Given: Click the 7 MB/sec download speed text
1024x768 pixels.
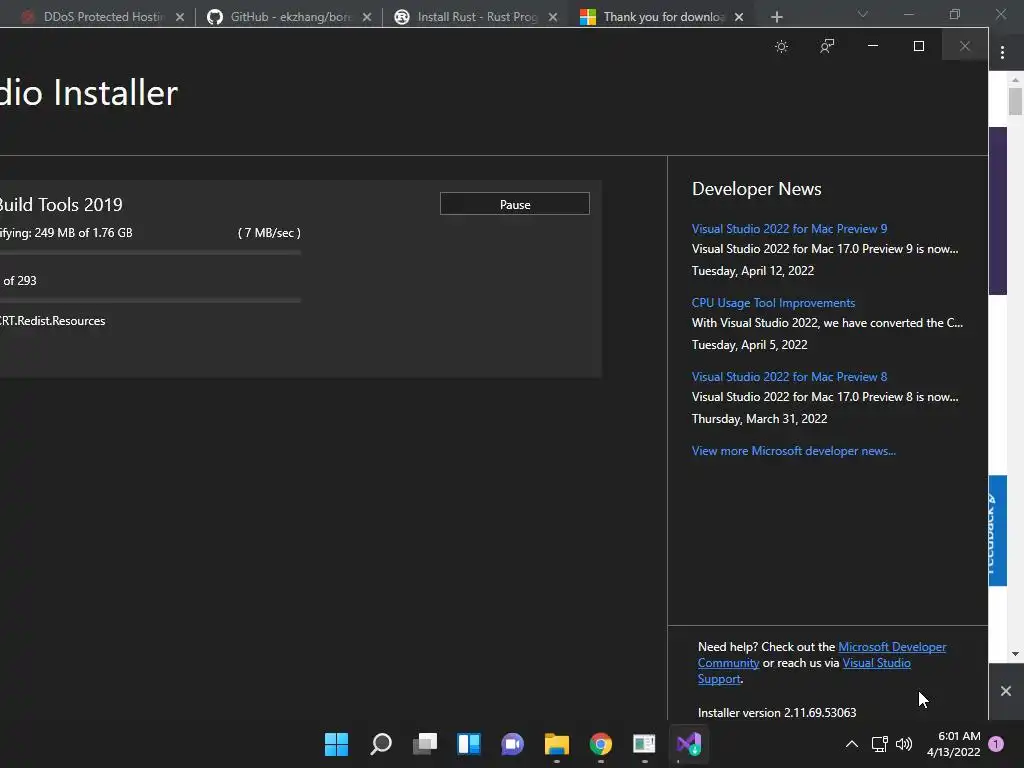Looking at the screenshot, I should click(269, 232).
